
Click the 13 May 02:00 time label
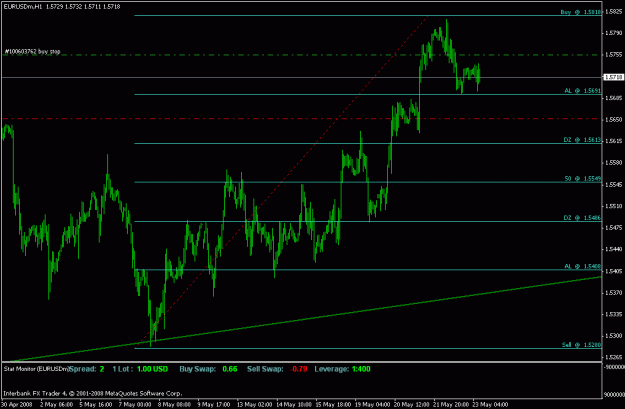click(x=254, y=404)
